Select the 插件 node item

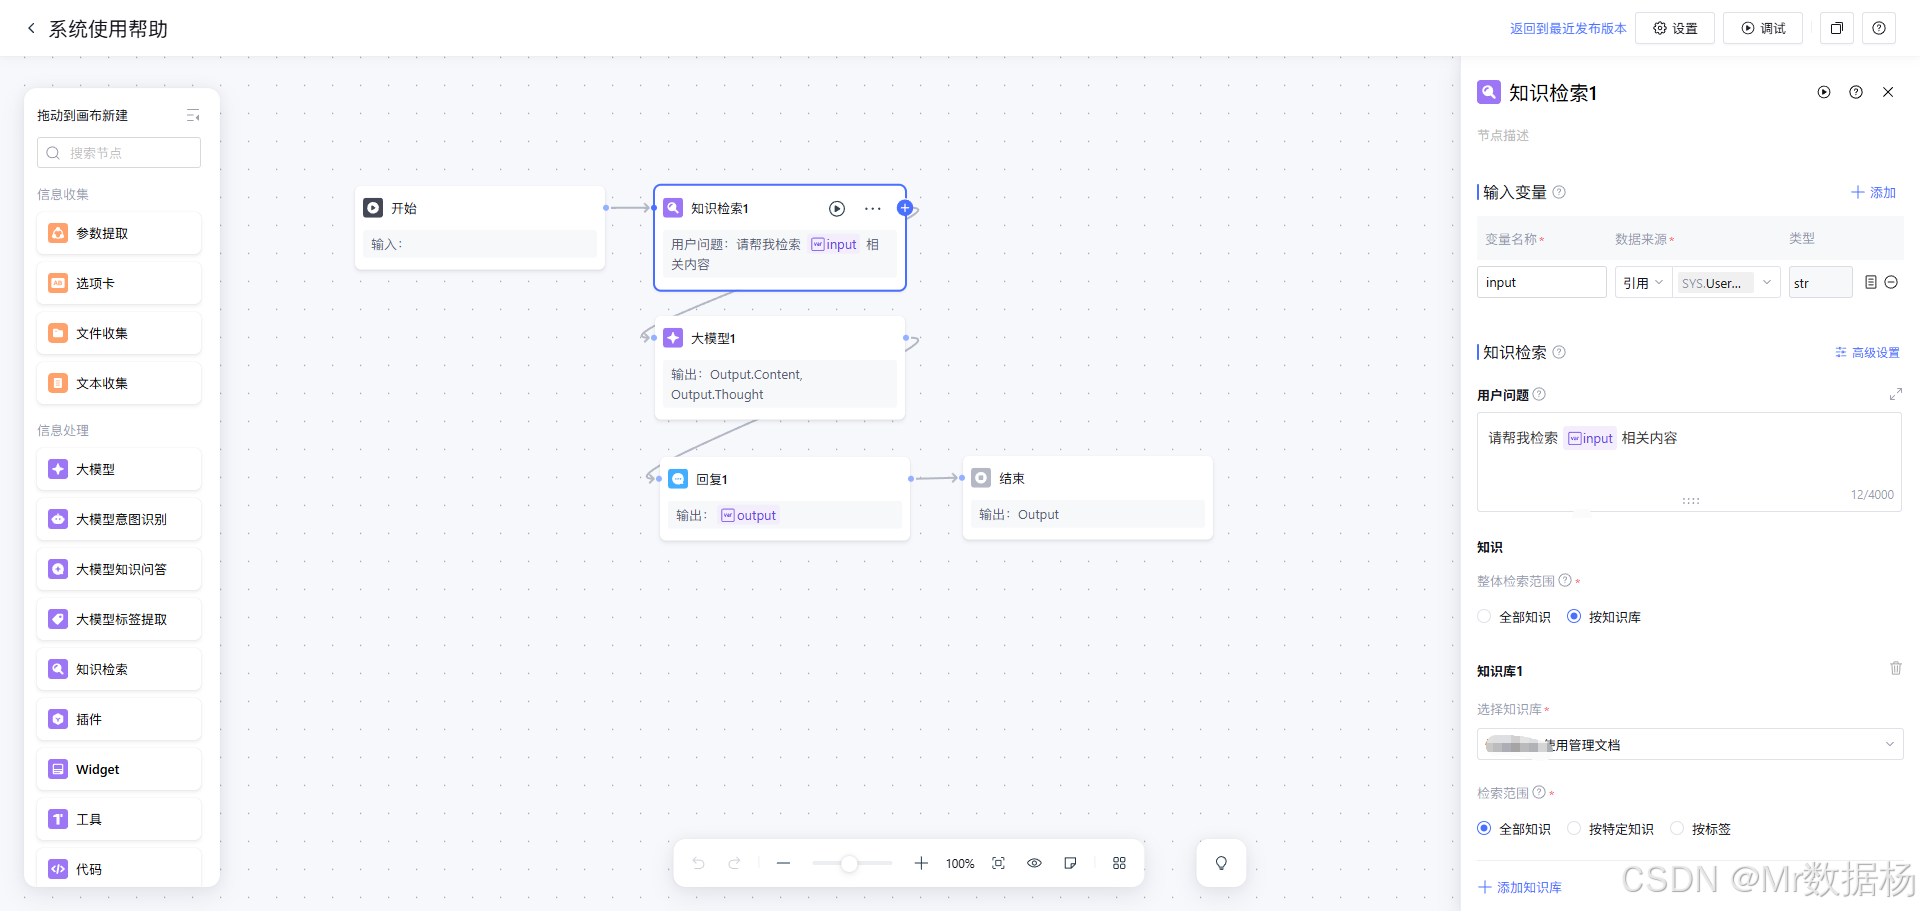(119, 719)
